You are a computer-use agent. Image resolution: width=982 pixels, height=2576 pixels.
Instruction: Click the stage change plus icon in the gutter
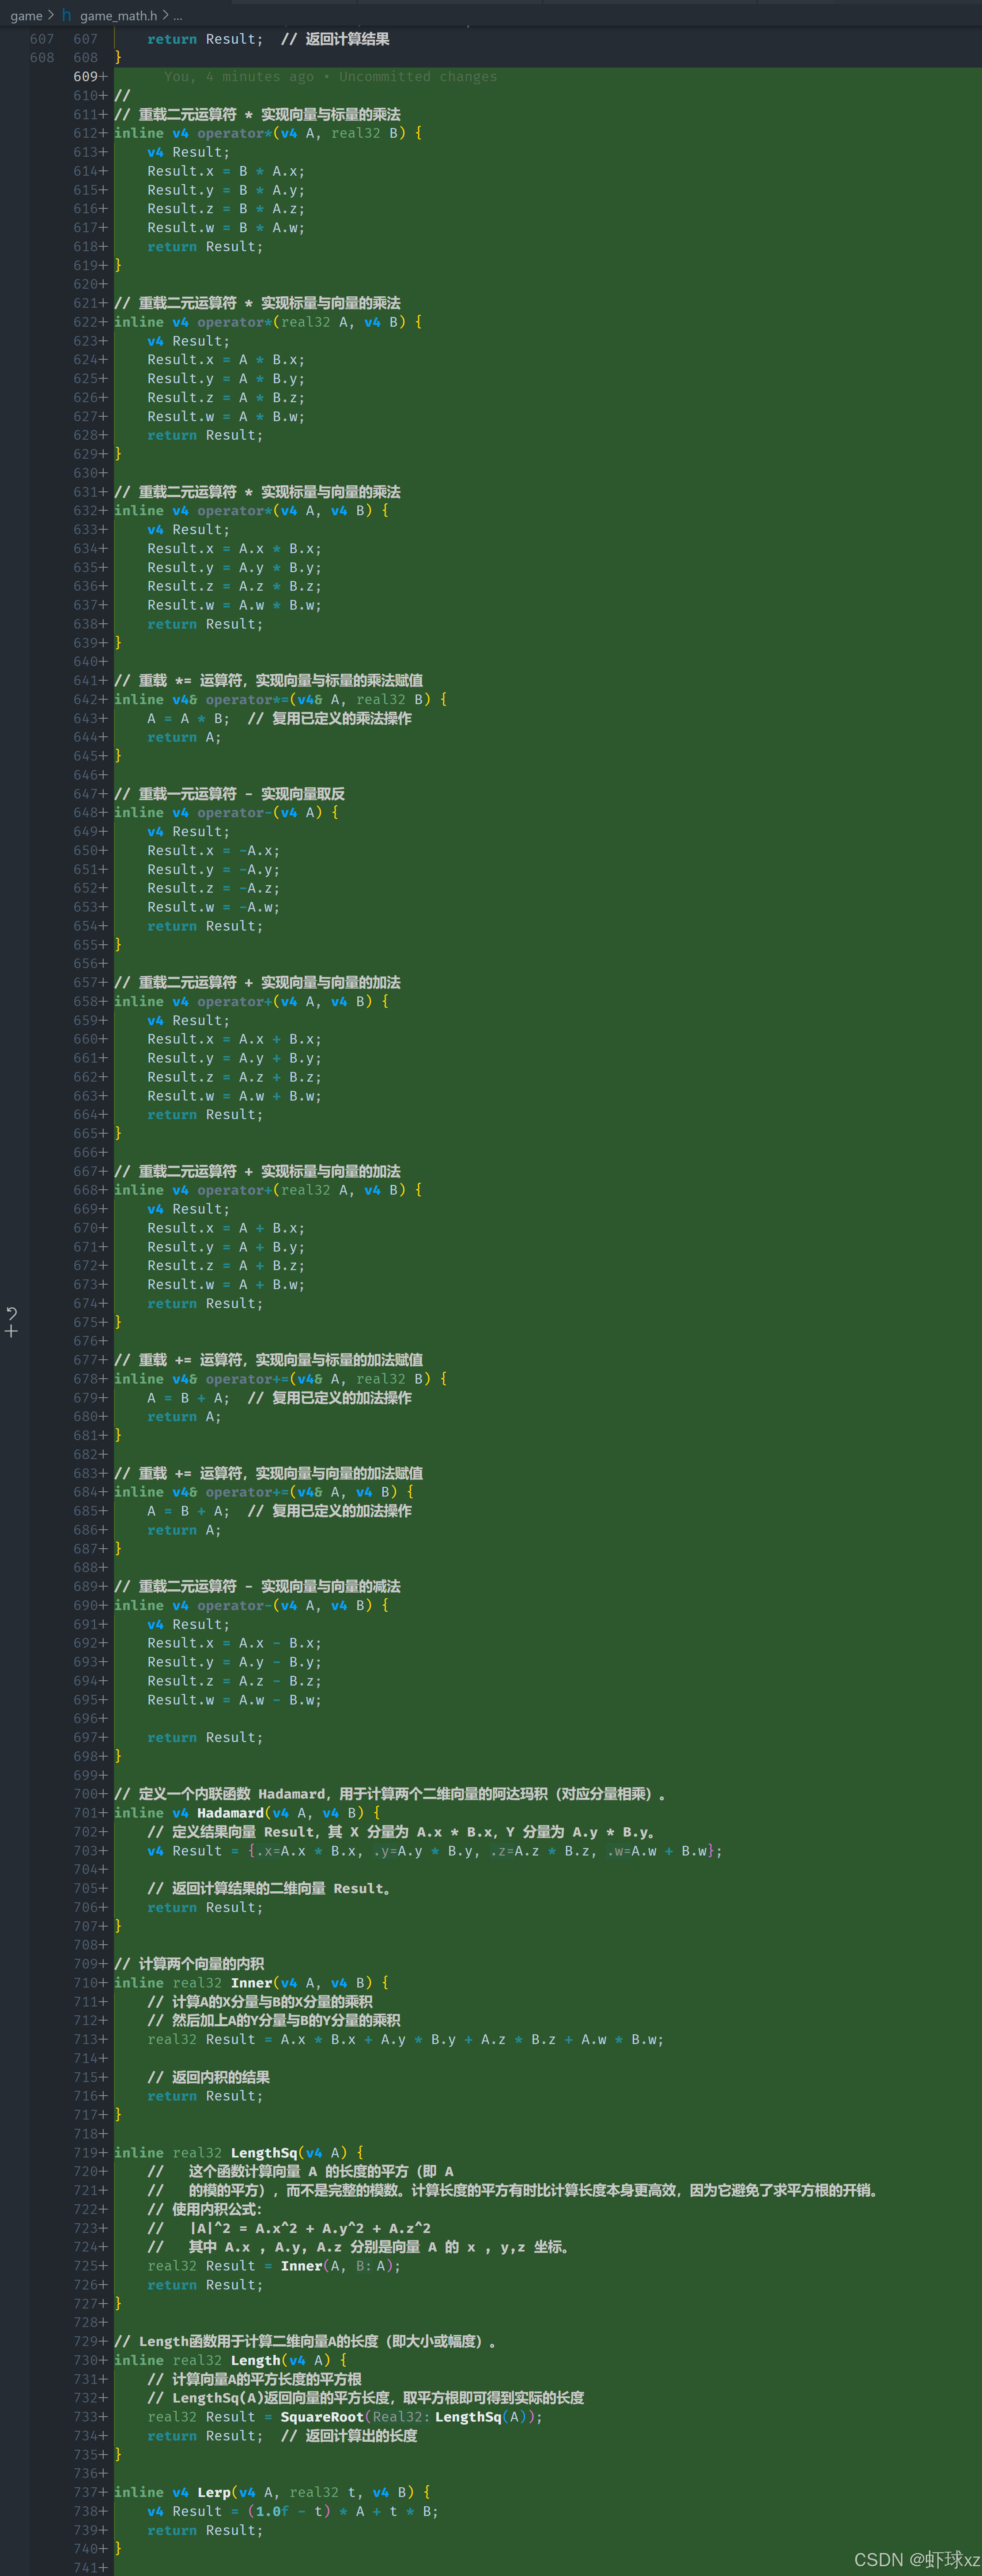click(12, 1331)
